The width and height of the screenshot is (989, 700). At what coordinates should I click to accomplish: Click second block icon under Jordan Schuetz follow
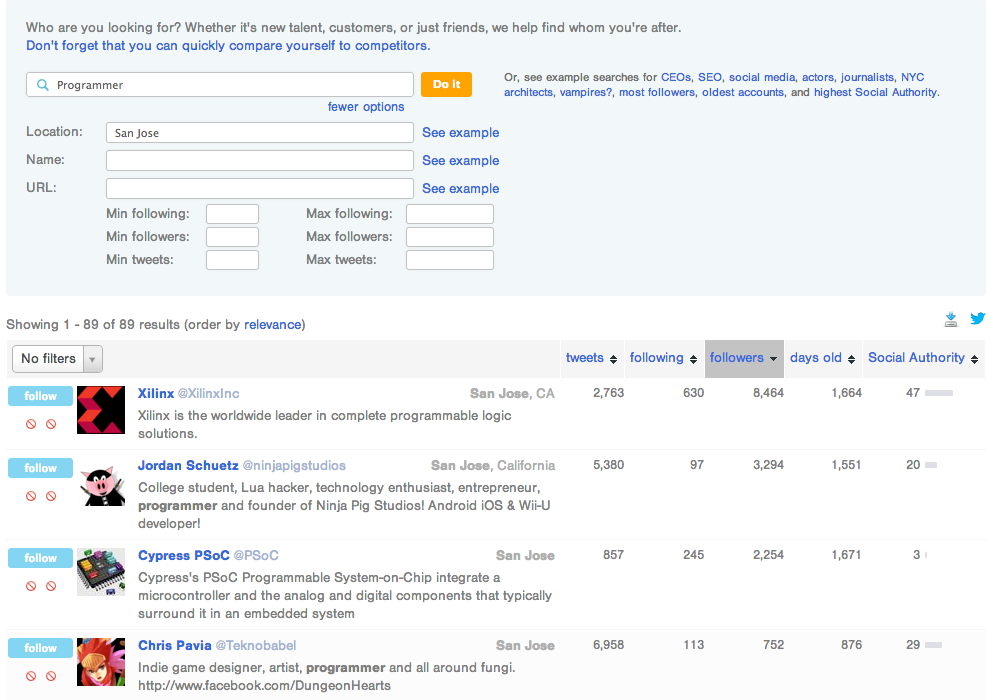51,496
